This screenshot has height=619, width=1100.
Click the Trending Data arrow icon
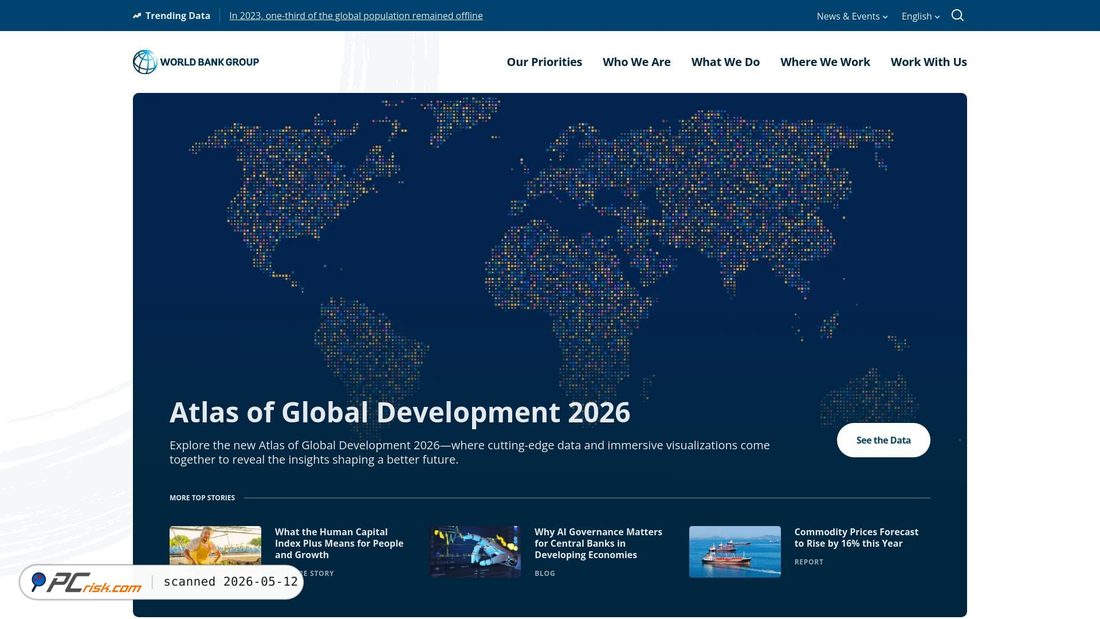[x=137, y=15]
